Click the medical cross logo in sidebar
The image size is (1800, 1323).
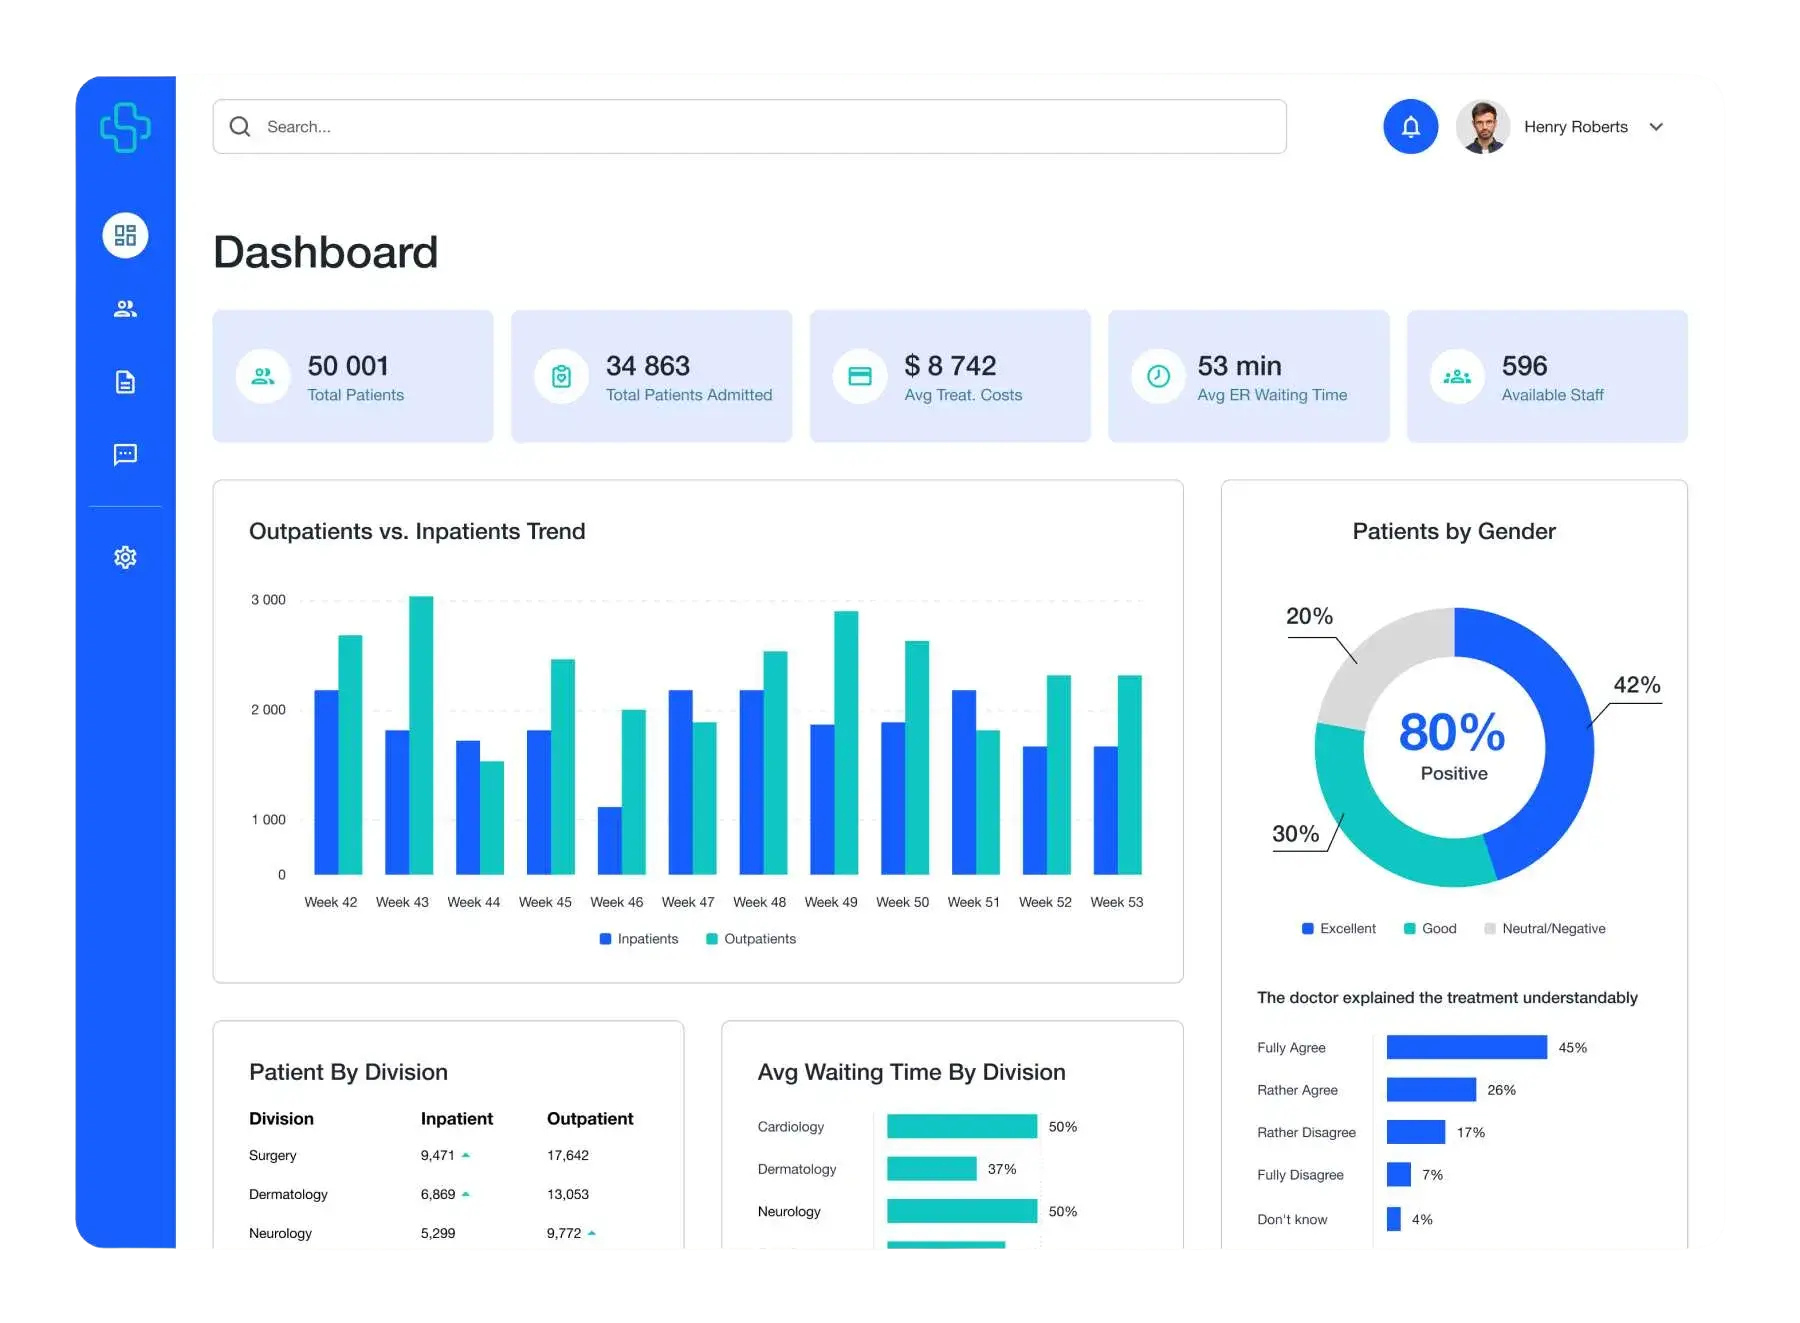click(x=125, y=127)
